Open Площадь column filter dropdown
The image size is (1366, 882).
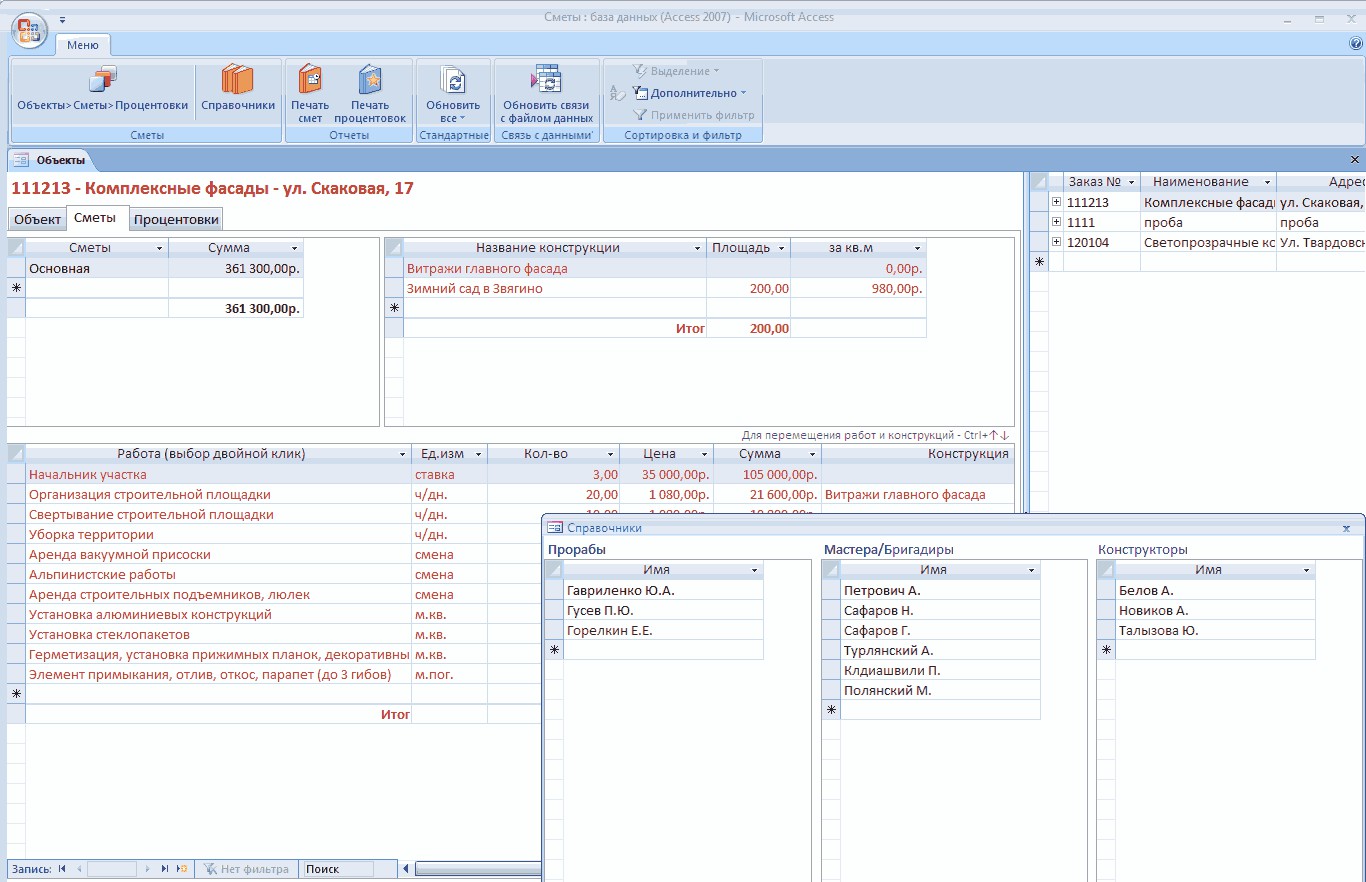(781, 248)
